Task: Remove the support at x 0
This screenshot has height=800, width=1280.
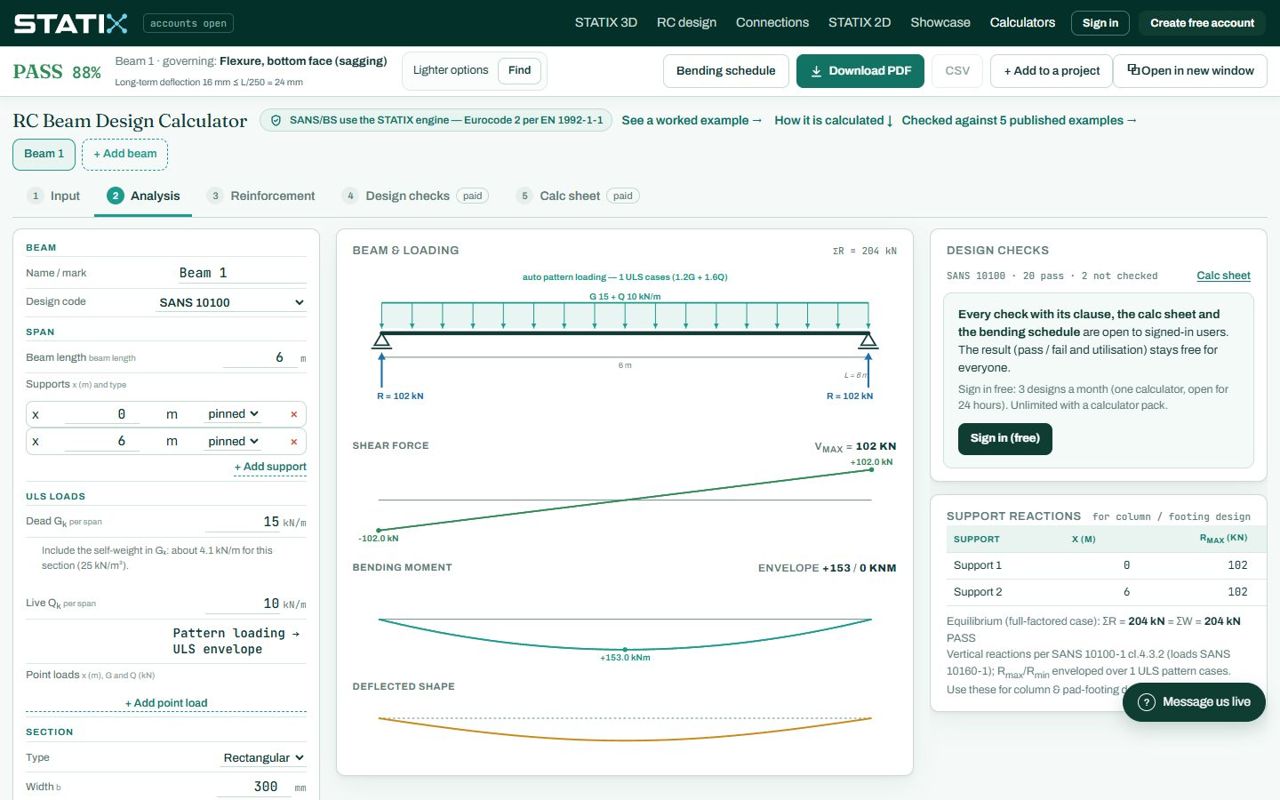Action: [x=294, y=414]
